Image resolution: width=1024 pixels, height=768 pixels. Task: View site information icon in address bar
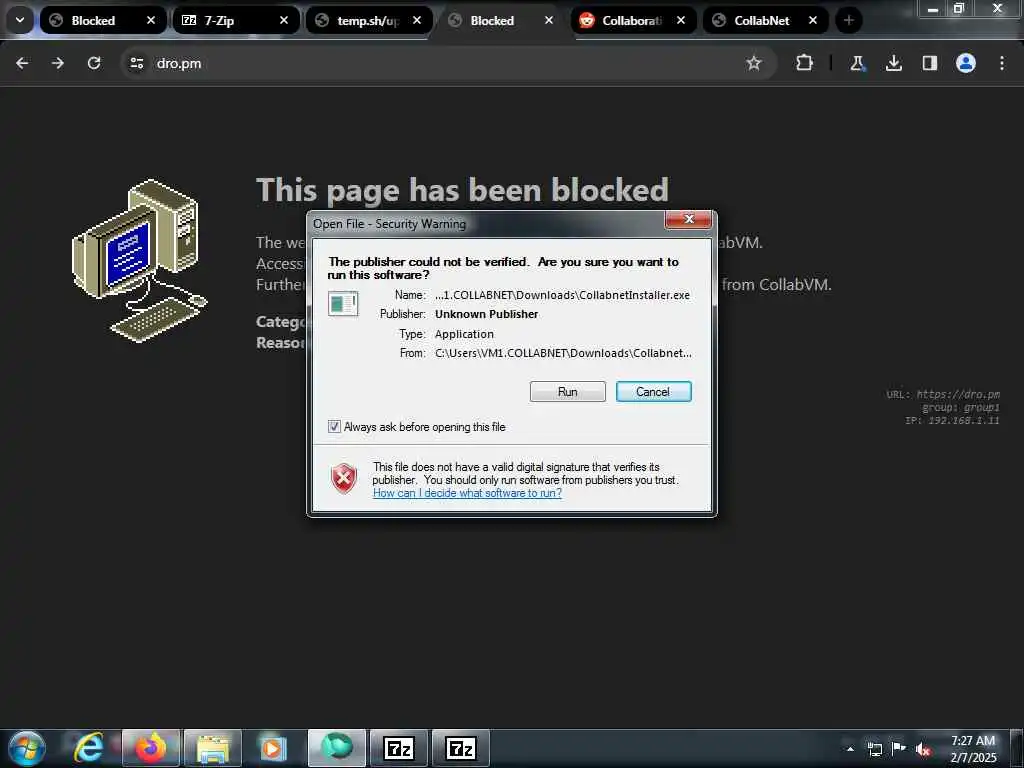(136, 63)
